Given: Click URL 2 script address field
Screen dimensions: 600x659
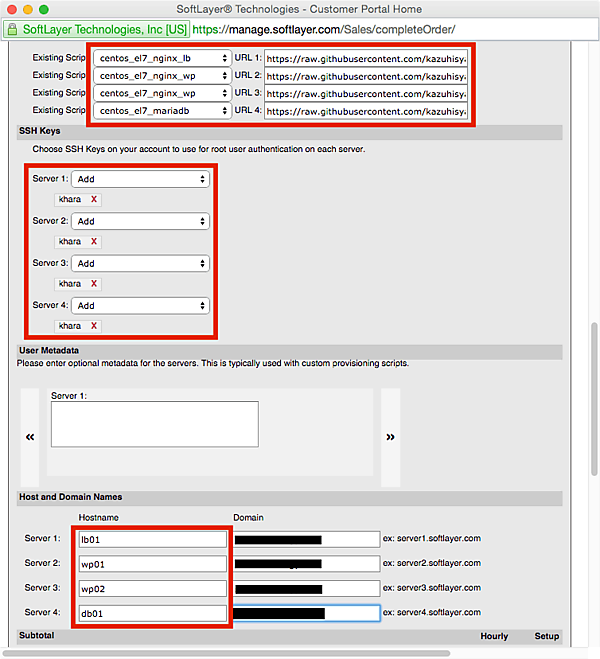Looking at the screenshot, I should [x=366, y=76].
